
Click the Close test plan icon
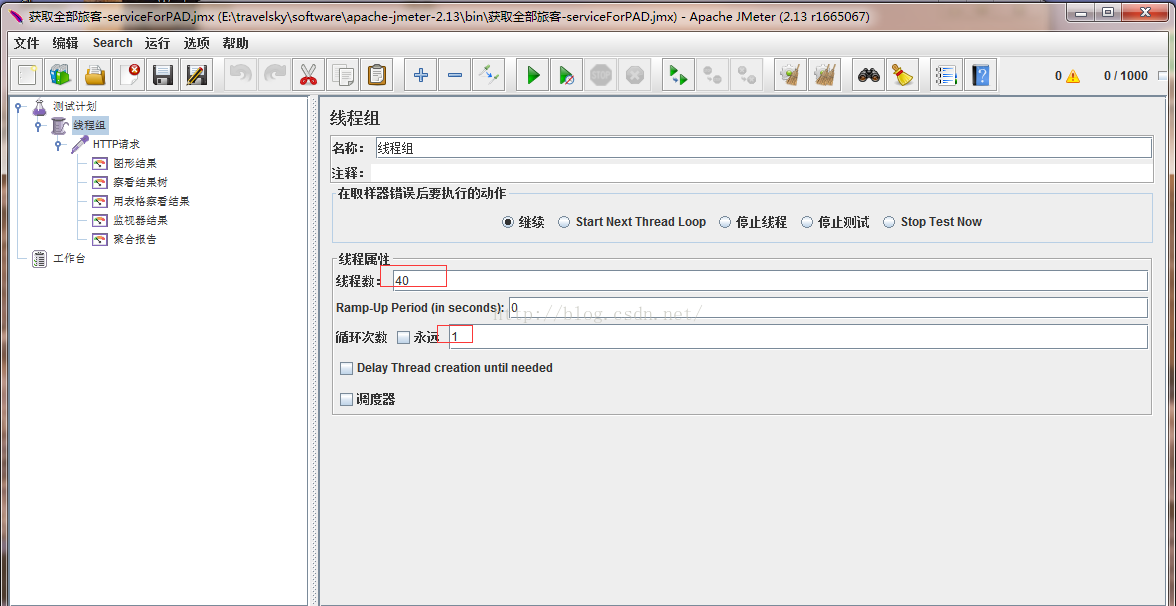(x=128, y=75)
